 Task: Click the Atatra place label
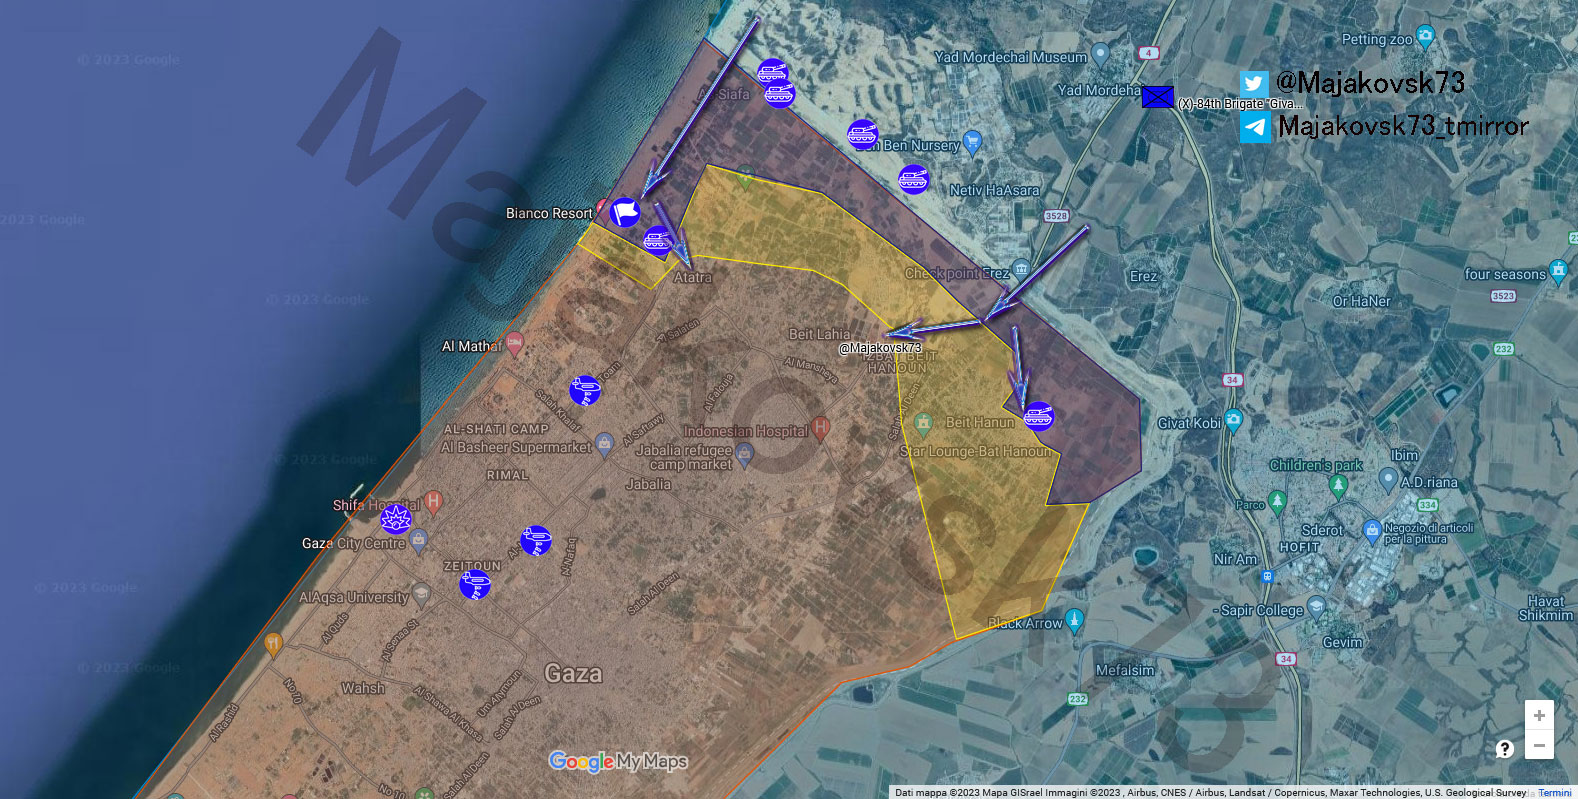(x=693, y=277)
